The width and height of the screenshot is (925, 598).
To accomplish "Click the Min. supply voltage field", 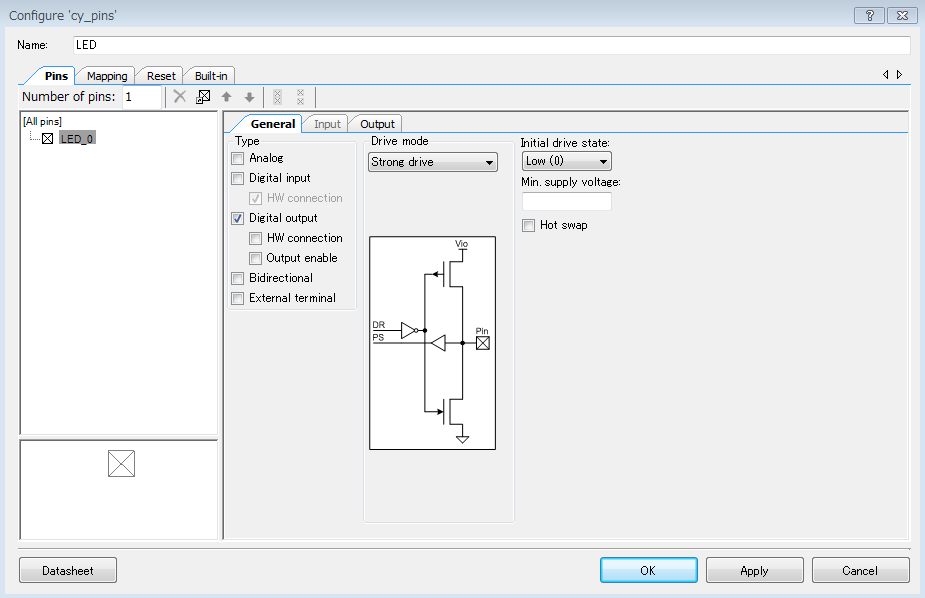I will click(x=566, y=201).
